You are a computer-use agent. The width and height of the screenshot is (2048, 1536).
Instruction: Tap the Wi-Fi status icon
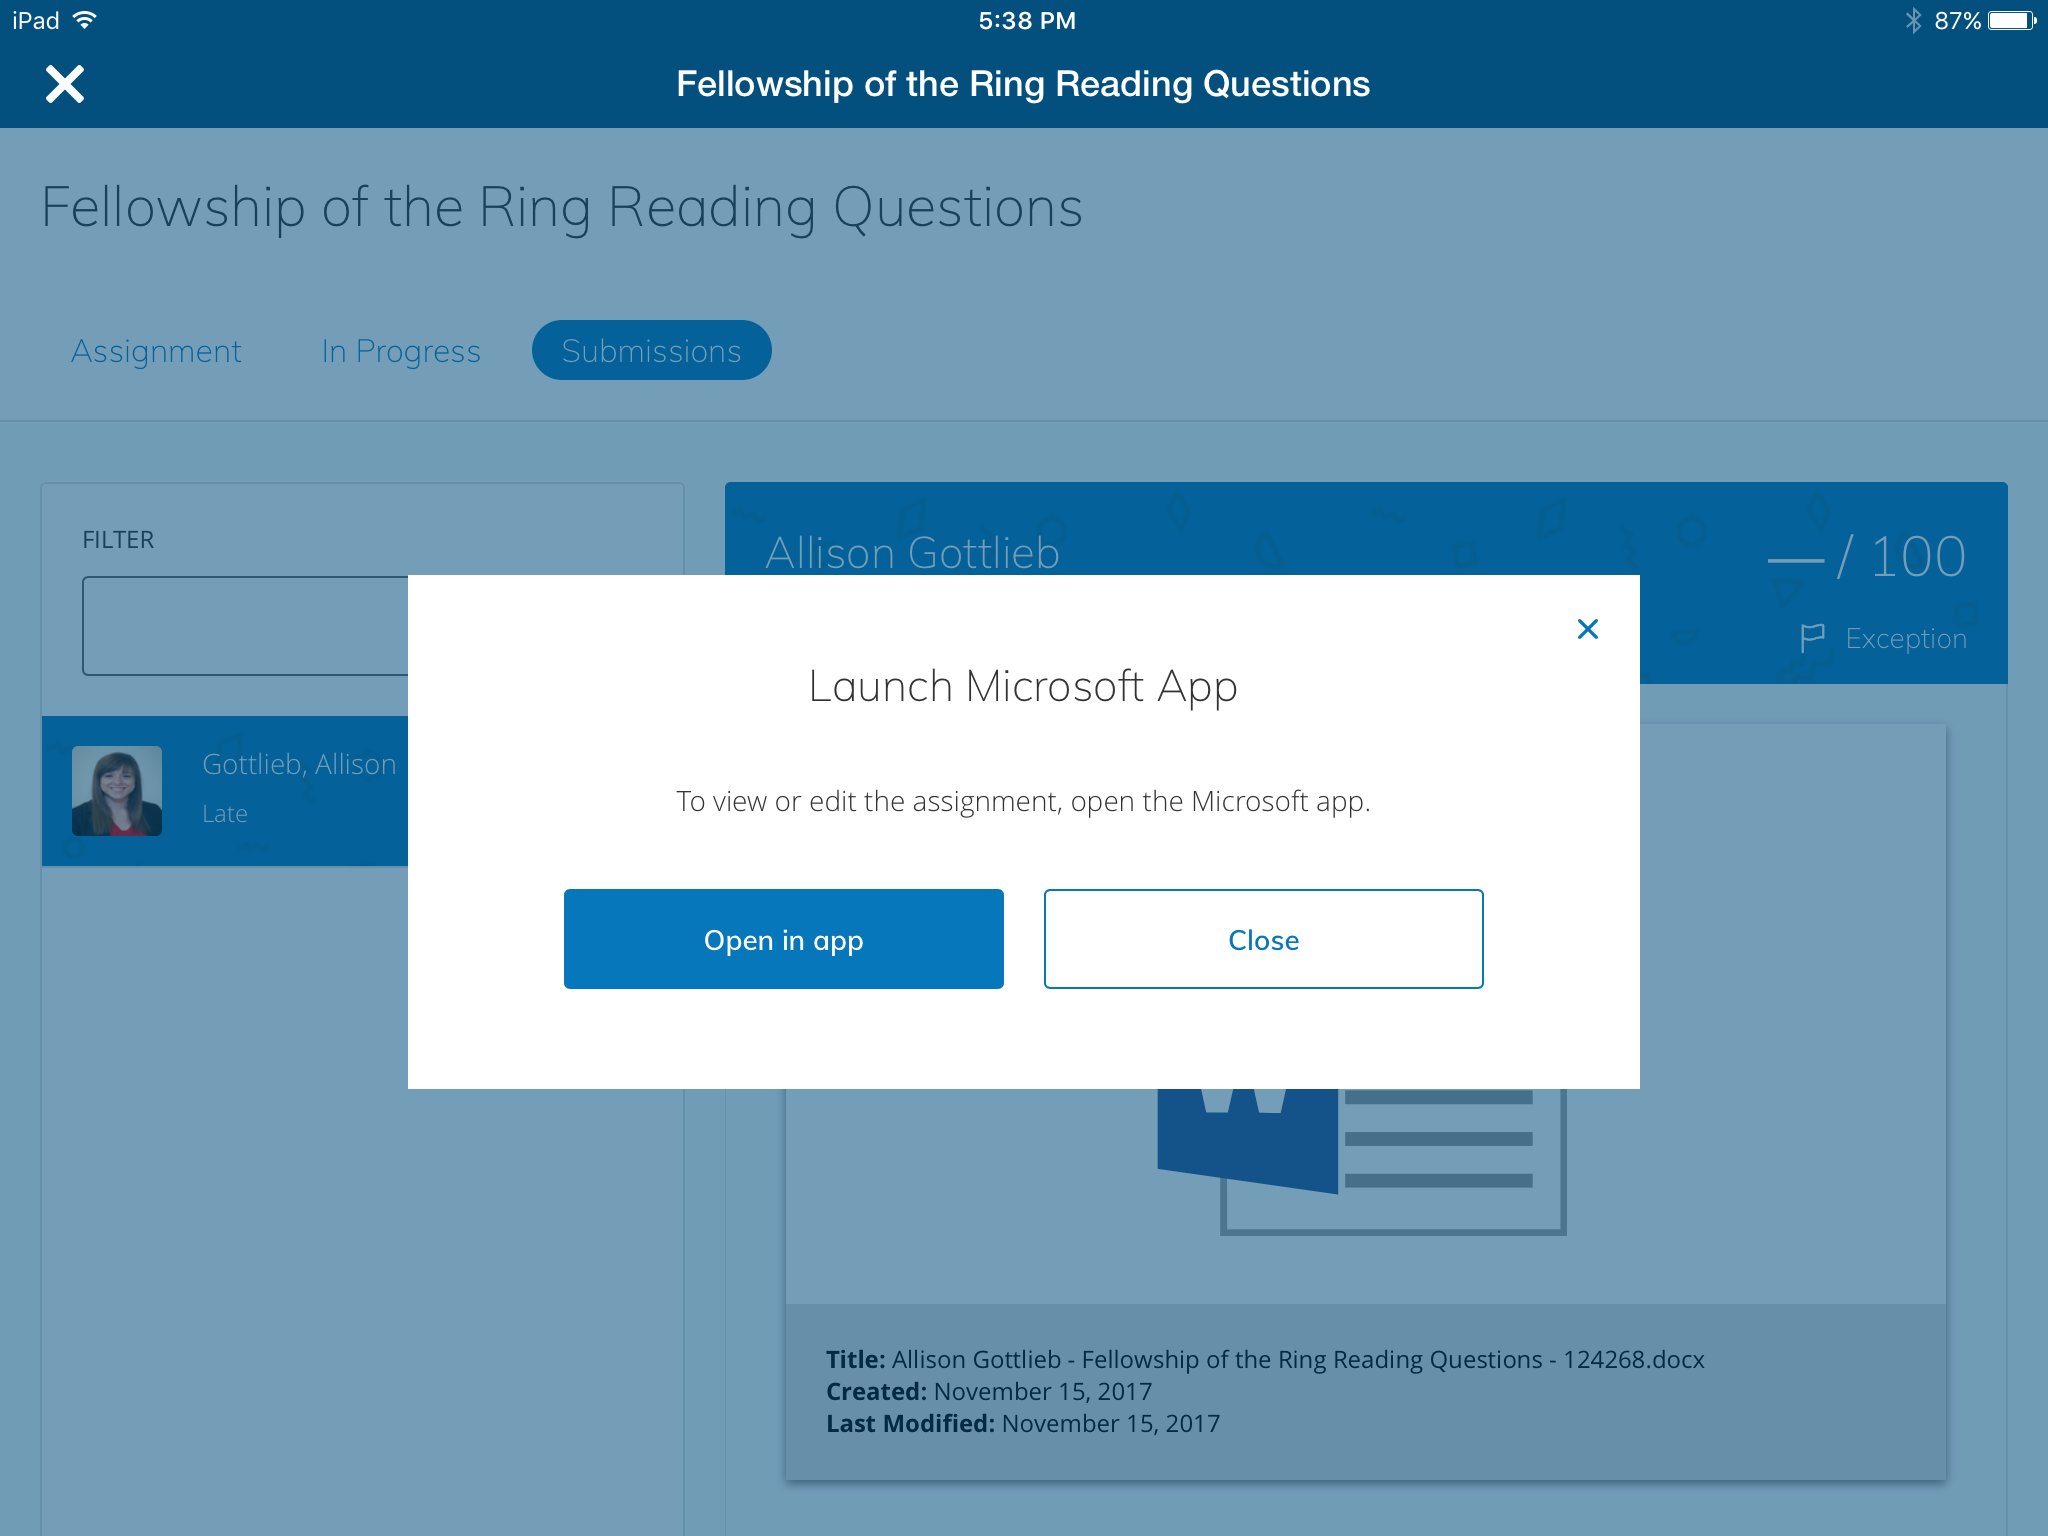pyautogui.click(x=85, y=21)
